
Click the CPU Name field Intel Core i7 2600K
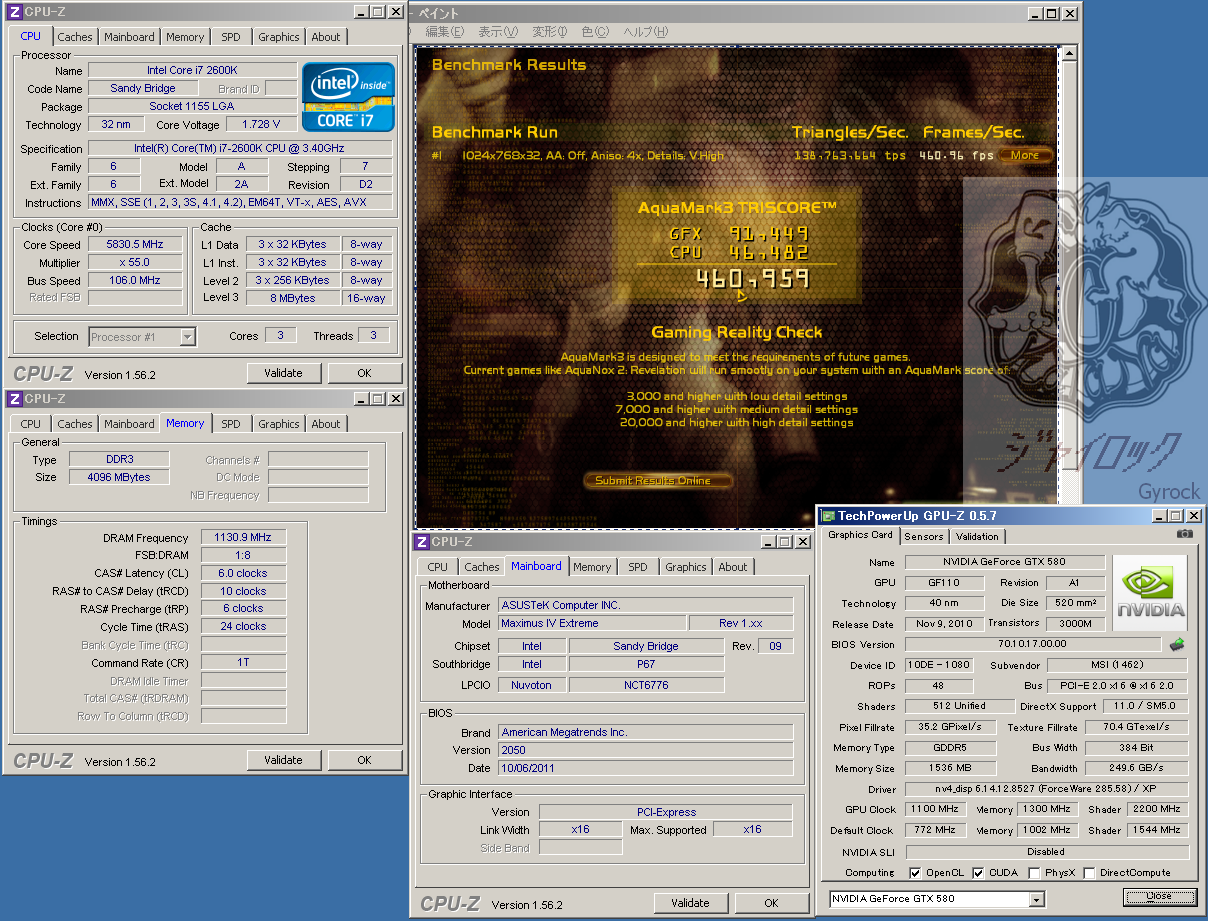pyautogui.click(x=192, y=70)
